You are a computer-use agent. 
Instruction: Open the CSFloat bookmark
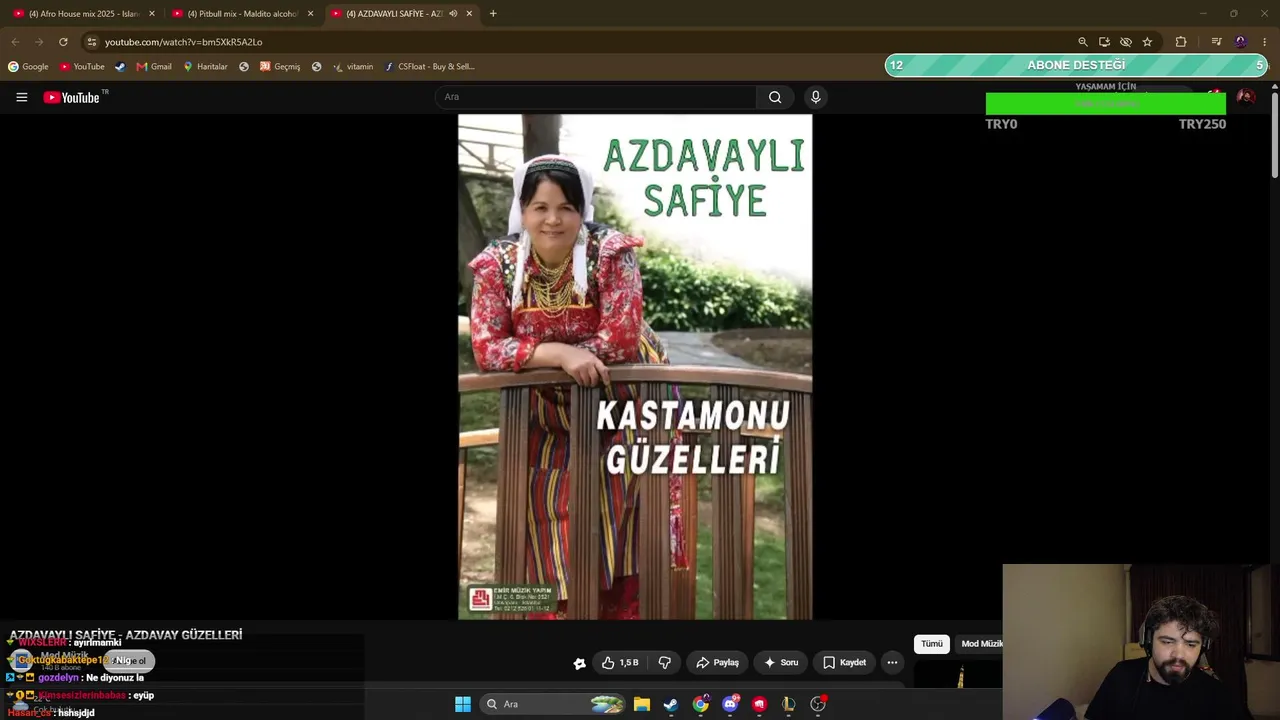pyautogui.click(x=430, y=67)
